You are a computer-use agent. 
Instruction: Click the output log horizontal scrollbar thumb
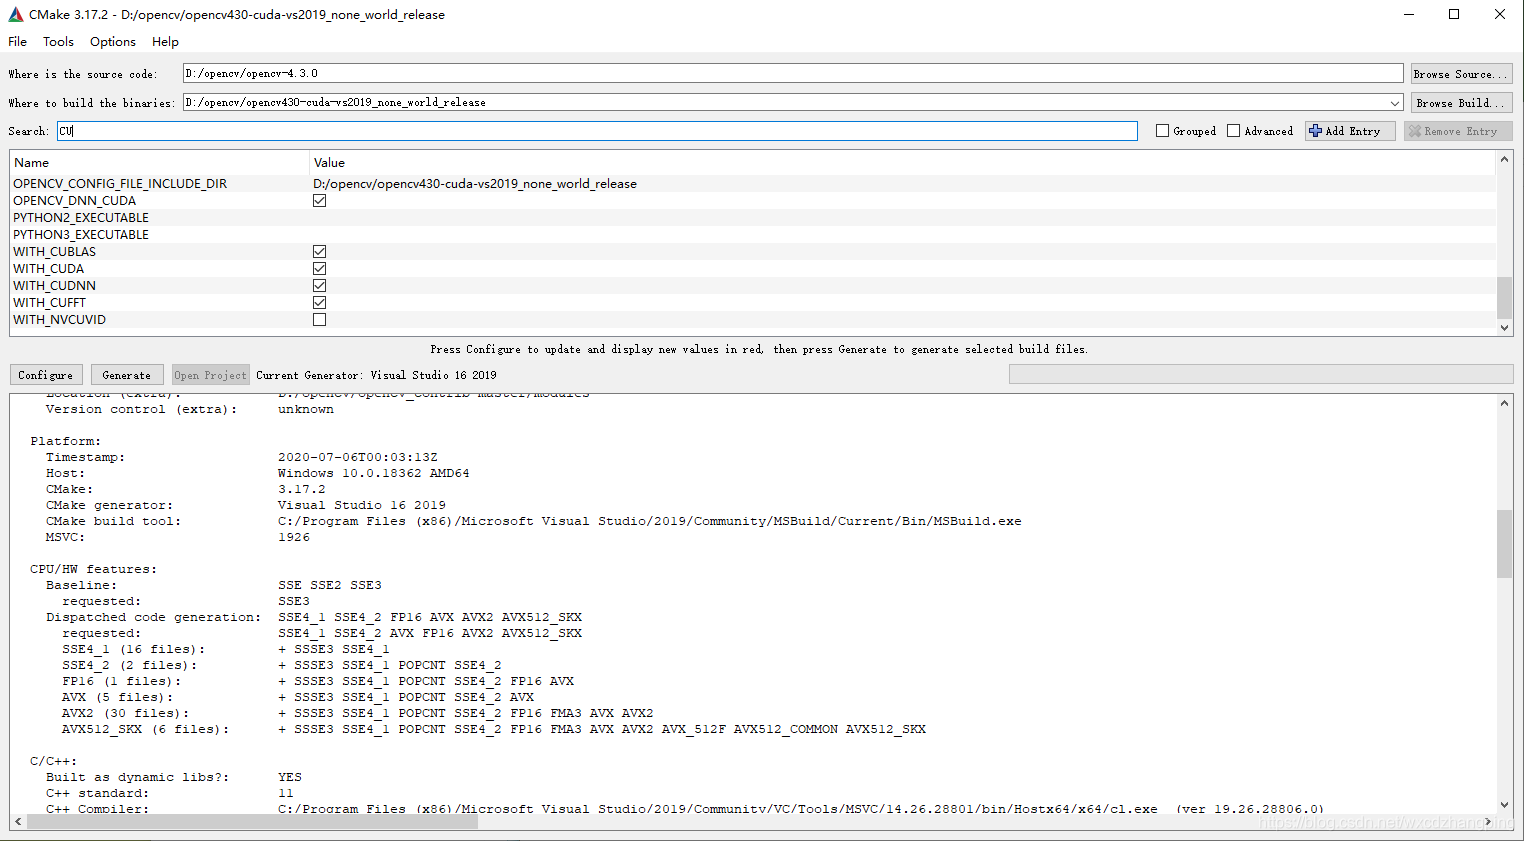(x=252, y=821)
